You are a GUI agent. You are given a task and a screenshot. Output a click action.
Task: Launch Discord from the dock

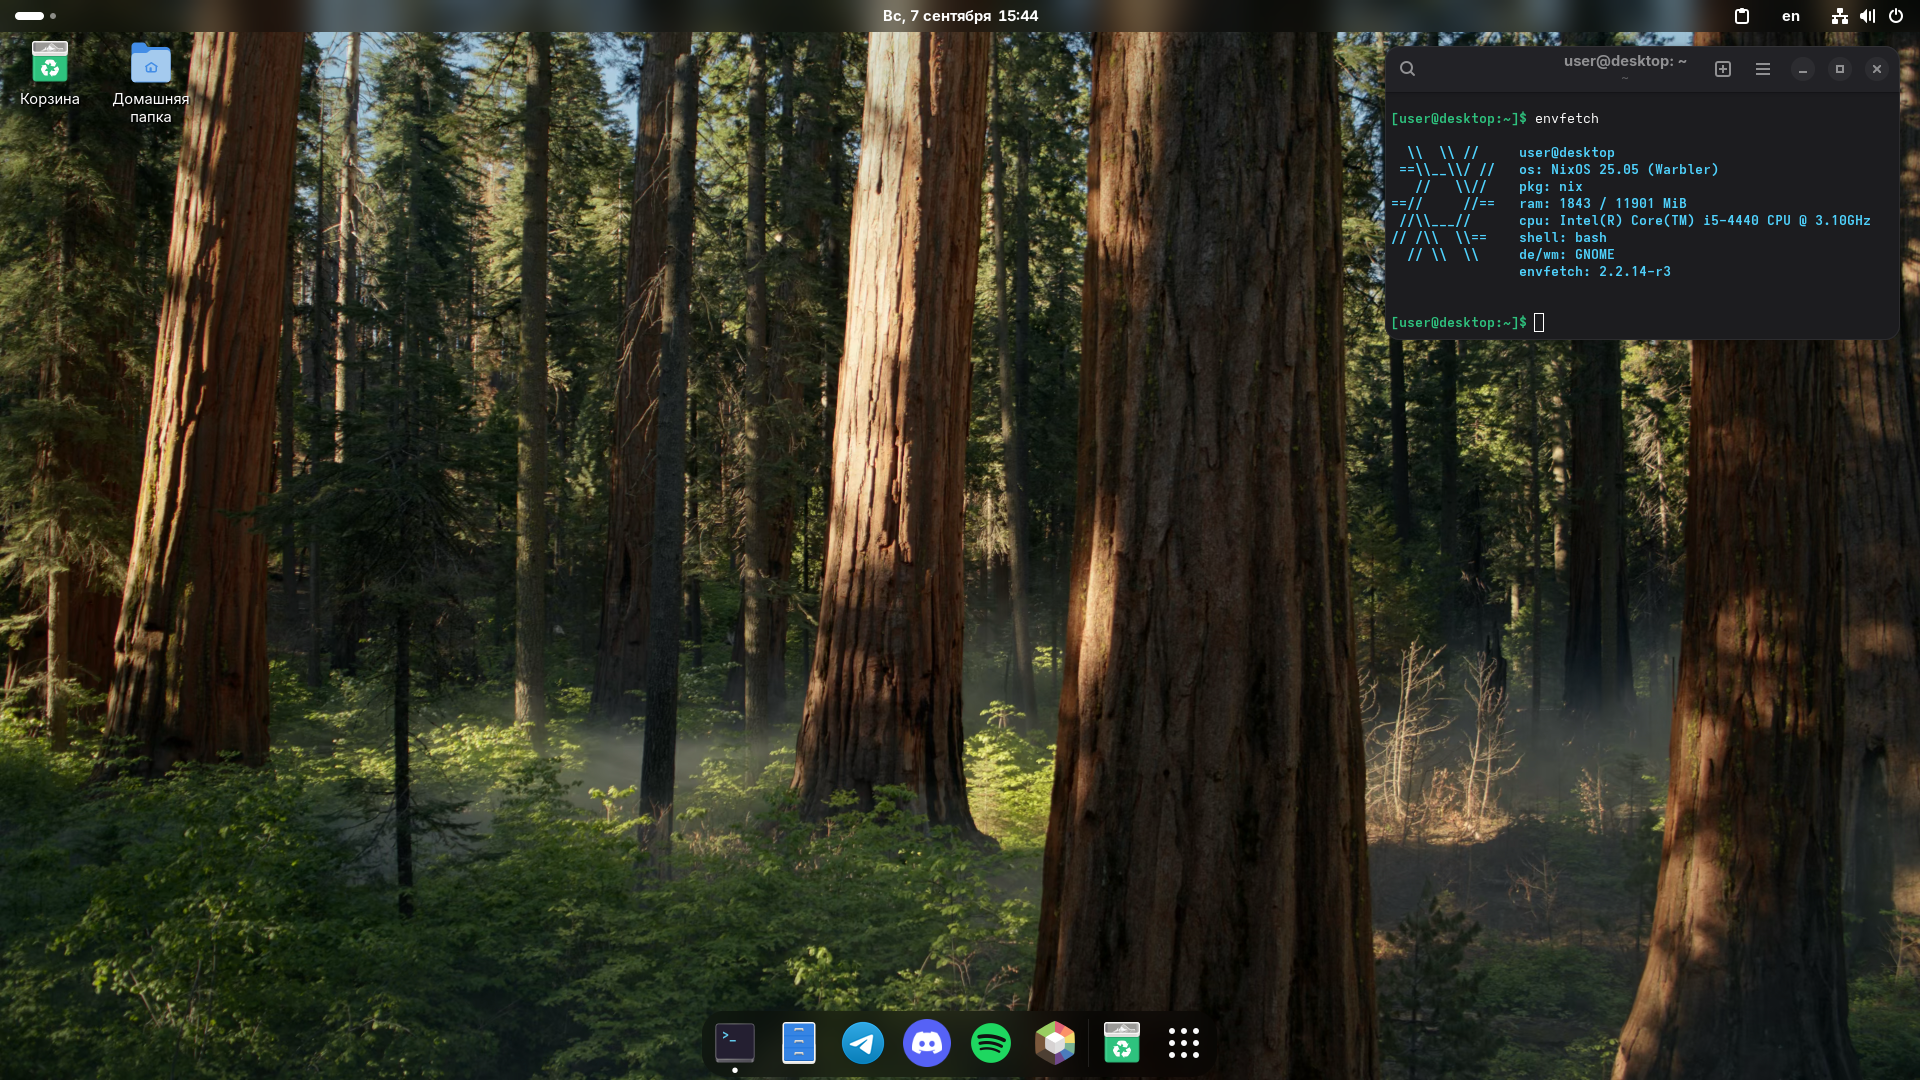point(926,1043)
